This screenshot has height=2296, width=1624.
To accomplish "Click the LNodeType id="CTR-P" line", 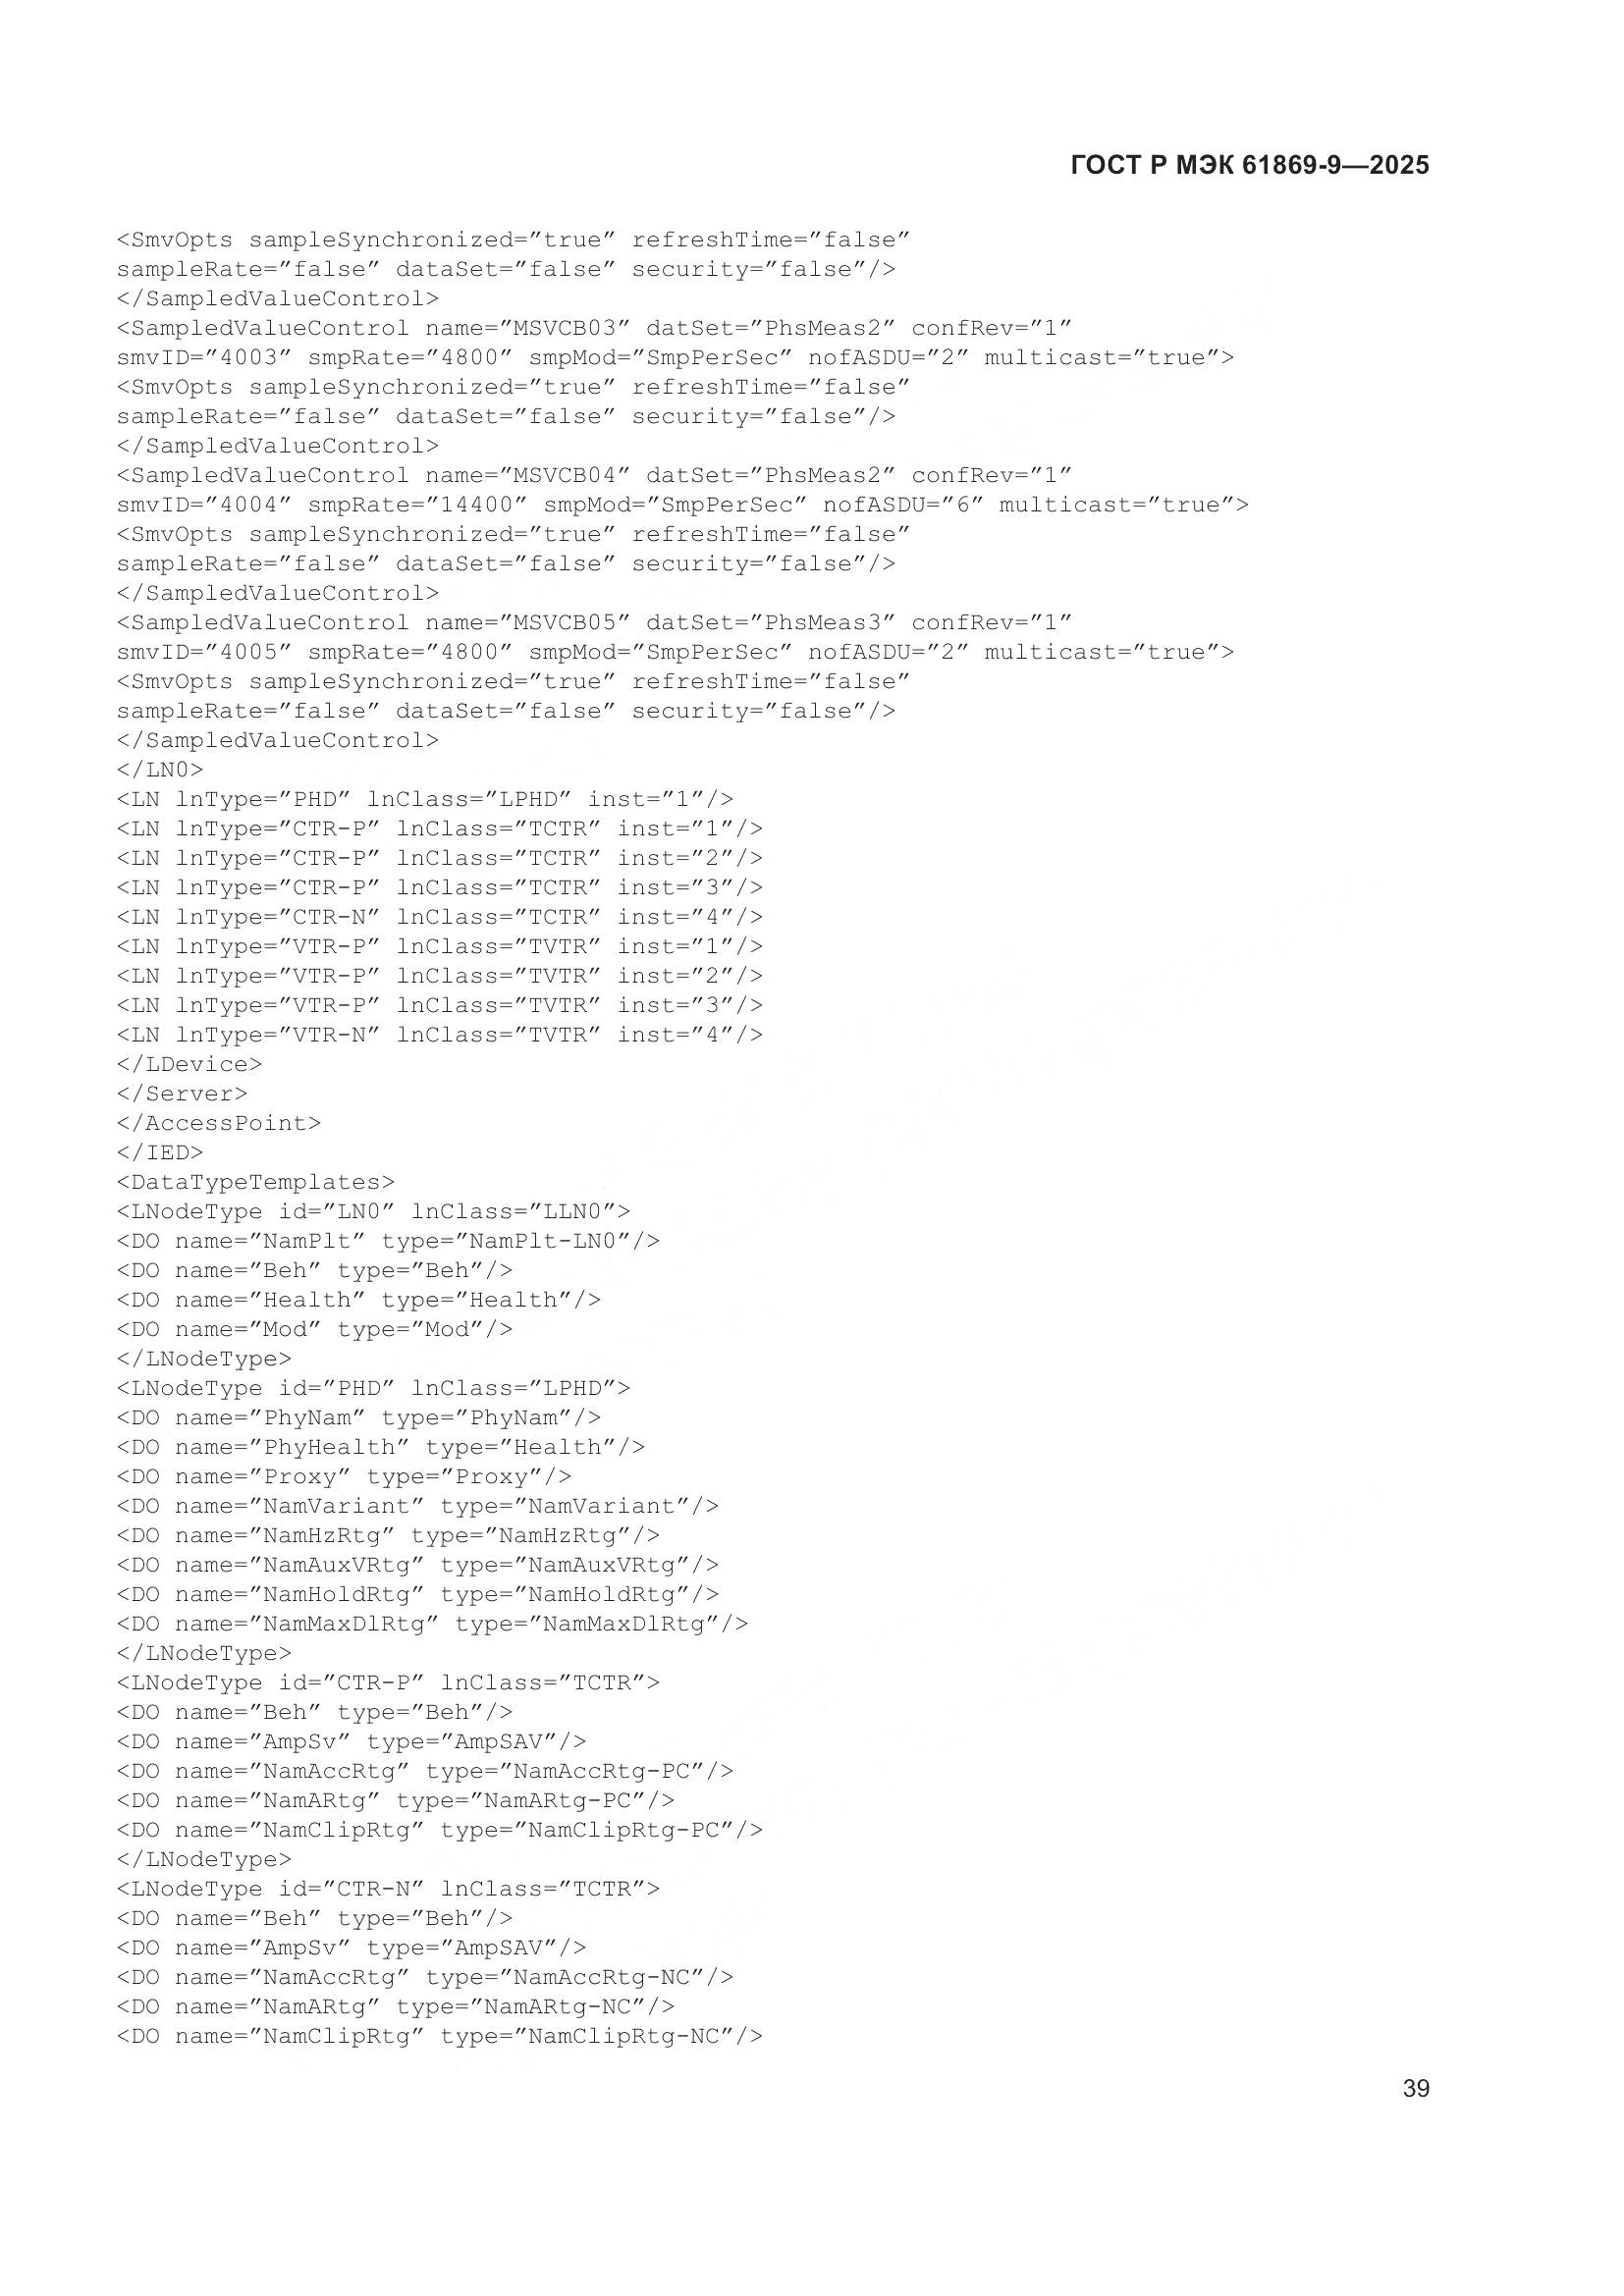I will [388, 1683].
